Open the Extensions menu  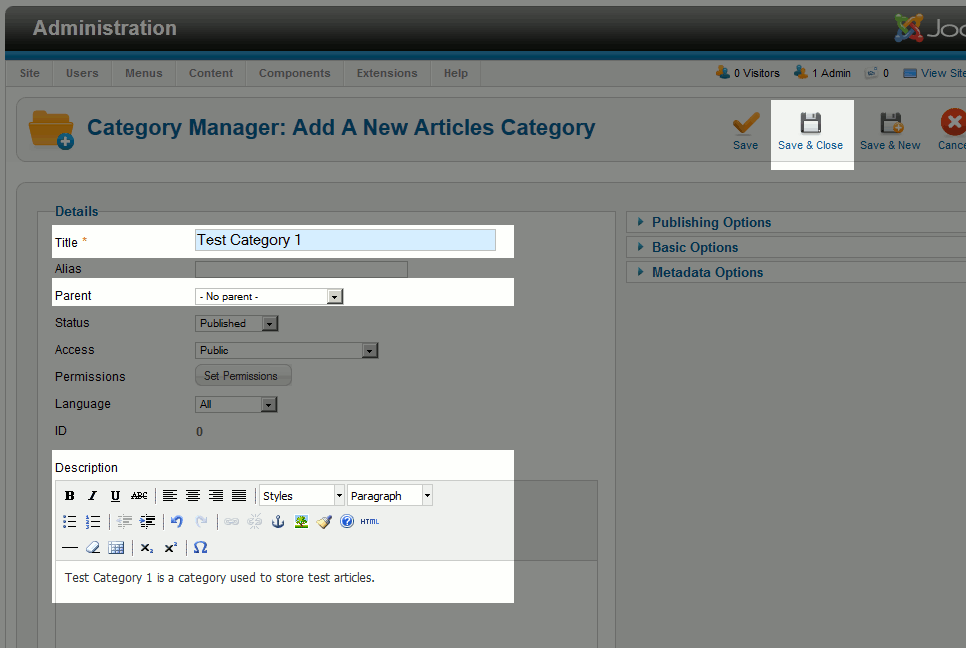pyautogui.click(x=387, y=73)
